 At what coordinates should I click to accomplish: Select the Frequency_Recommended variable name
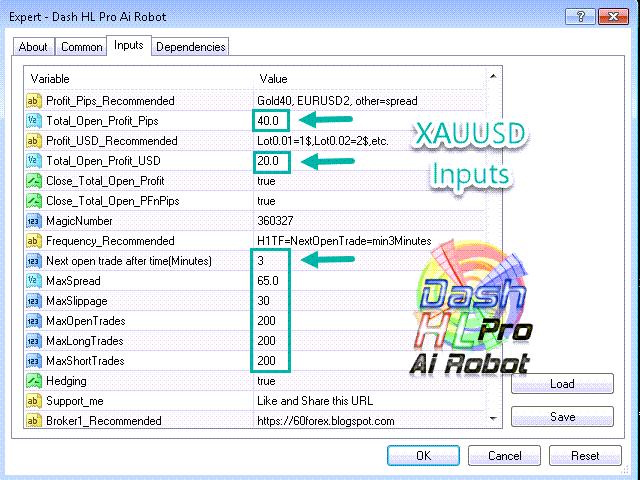point(110,241)
